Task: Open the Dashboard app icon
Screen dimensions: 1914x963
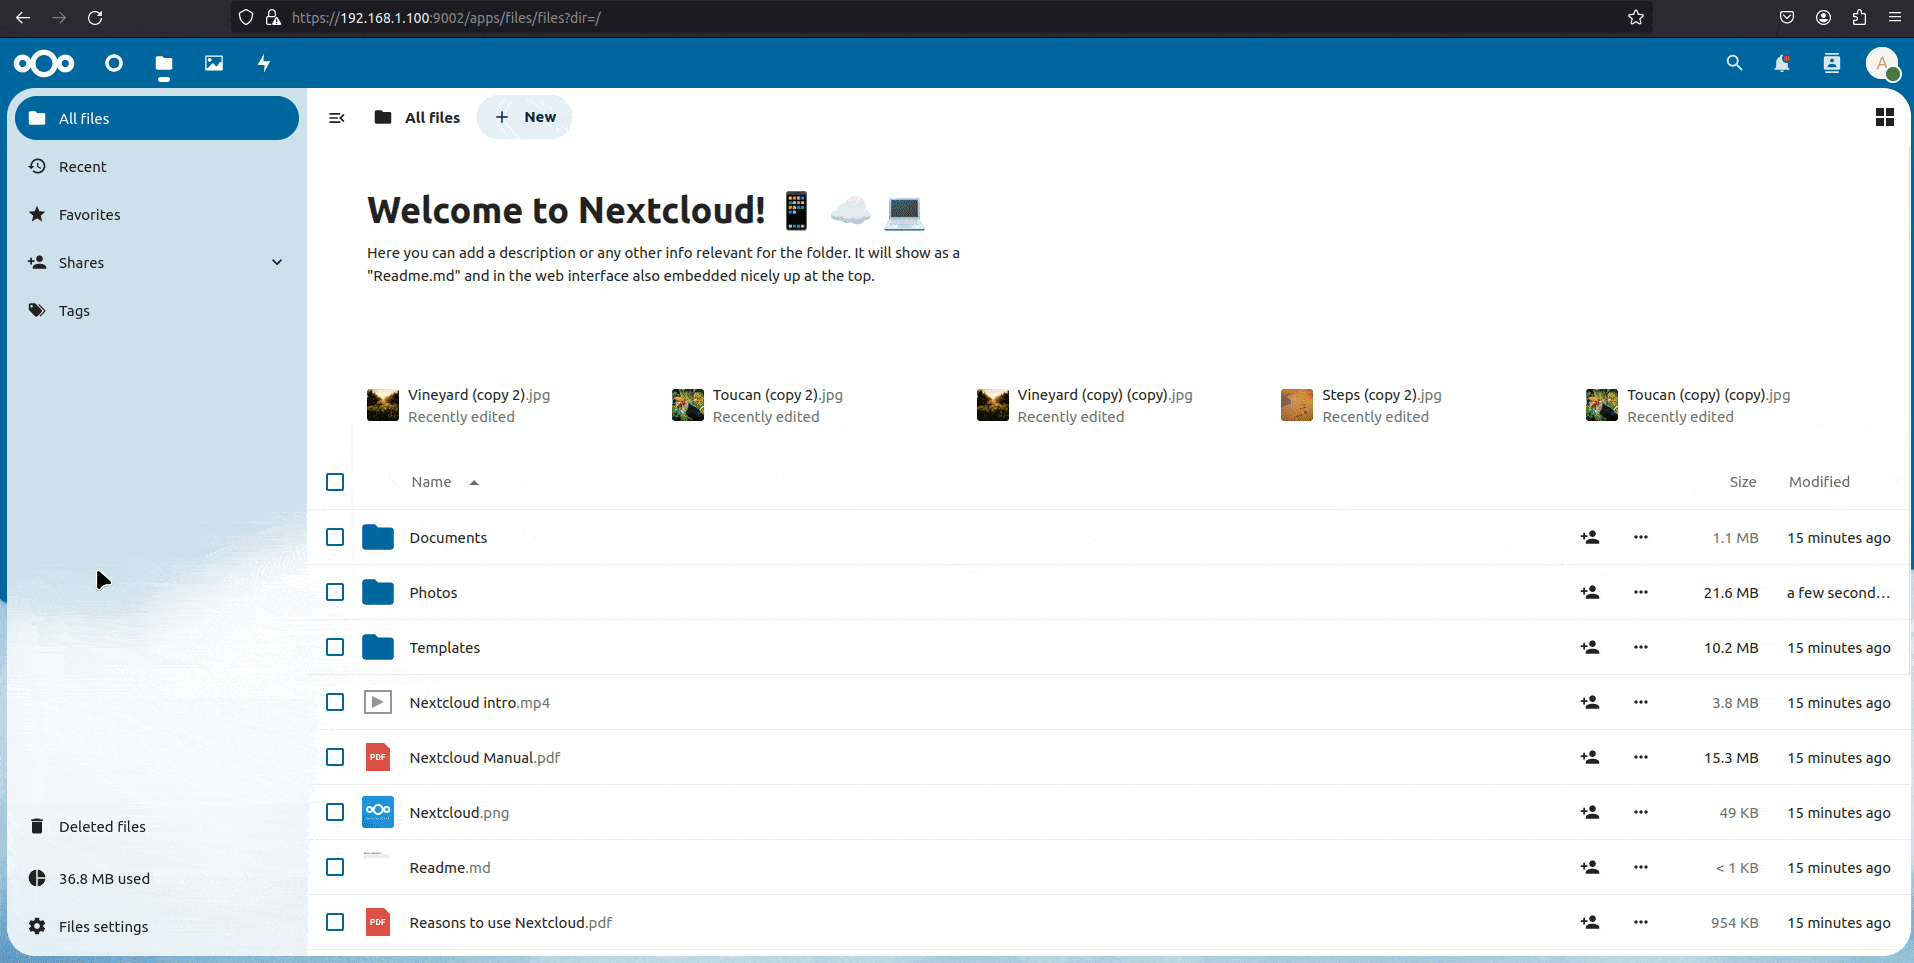Action: coord(114,63)
